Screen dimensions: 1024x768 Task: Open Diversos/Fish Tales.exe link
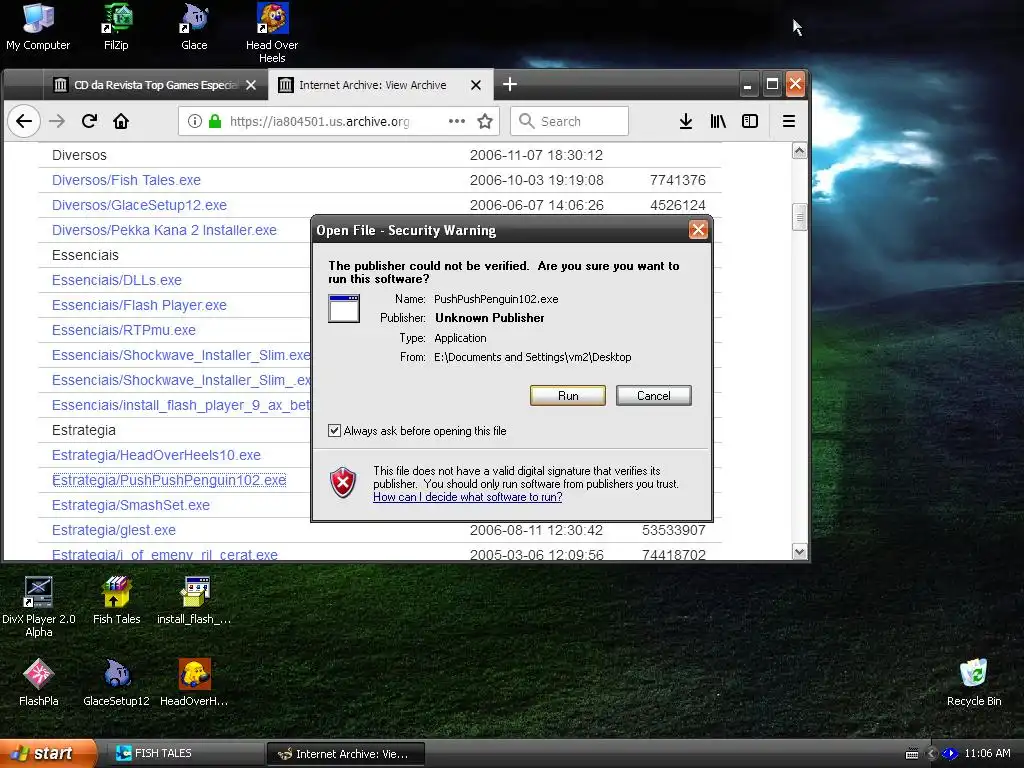point(126,180)
